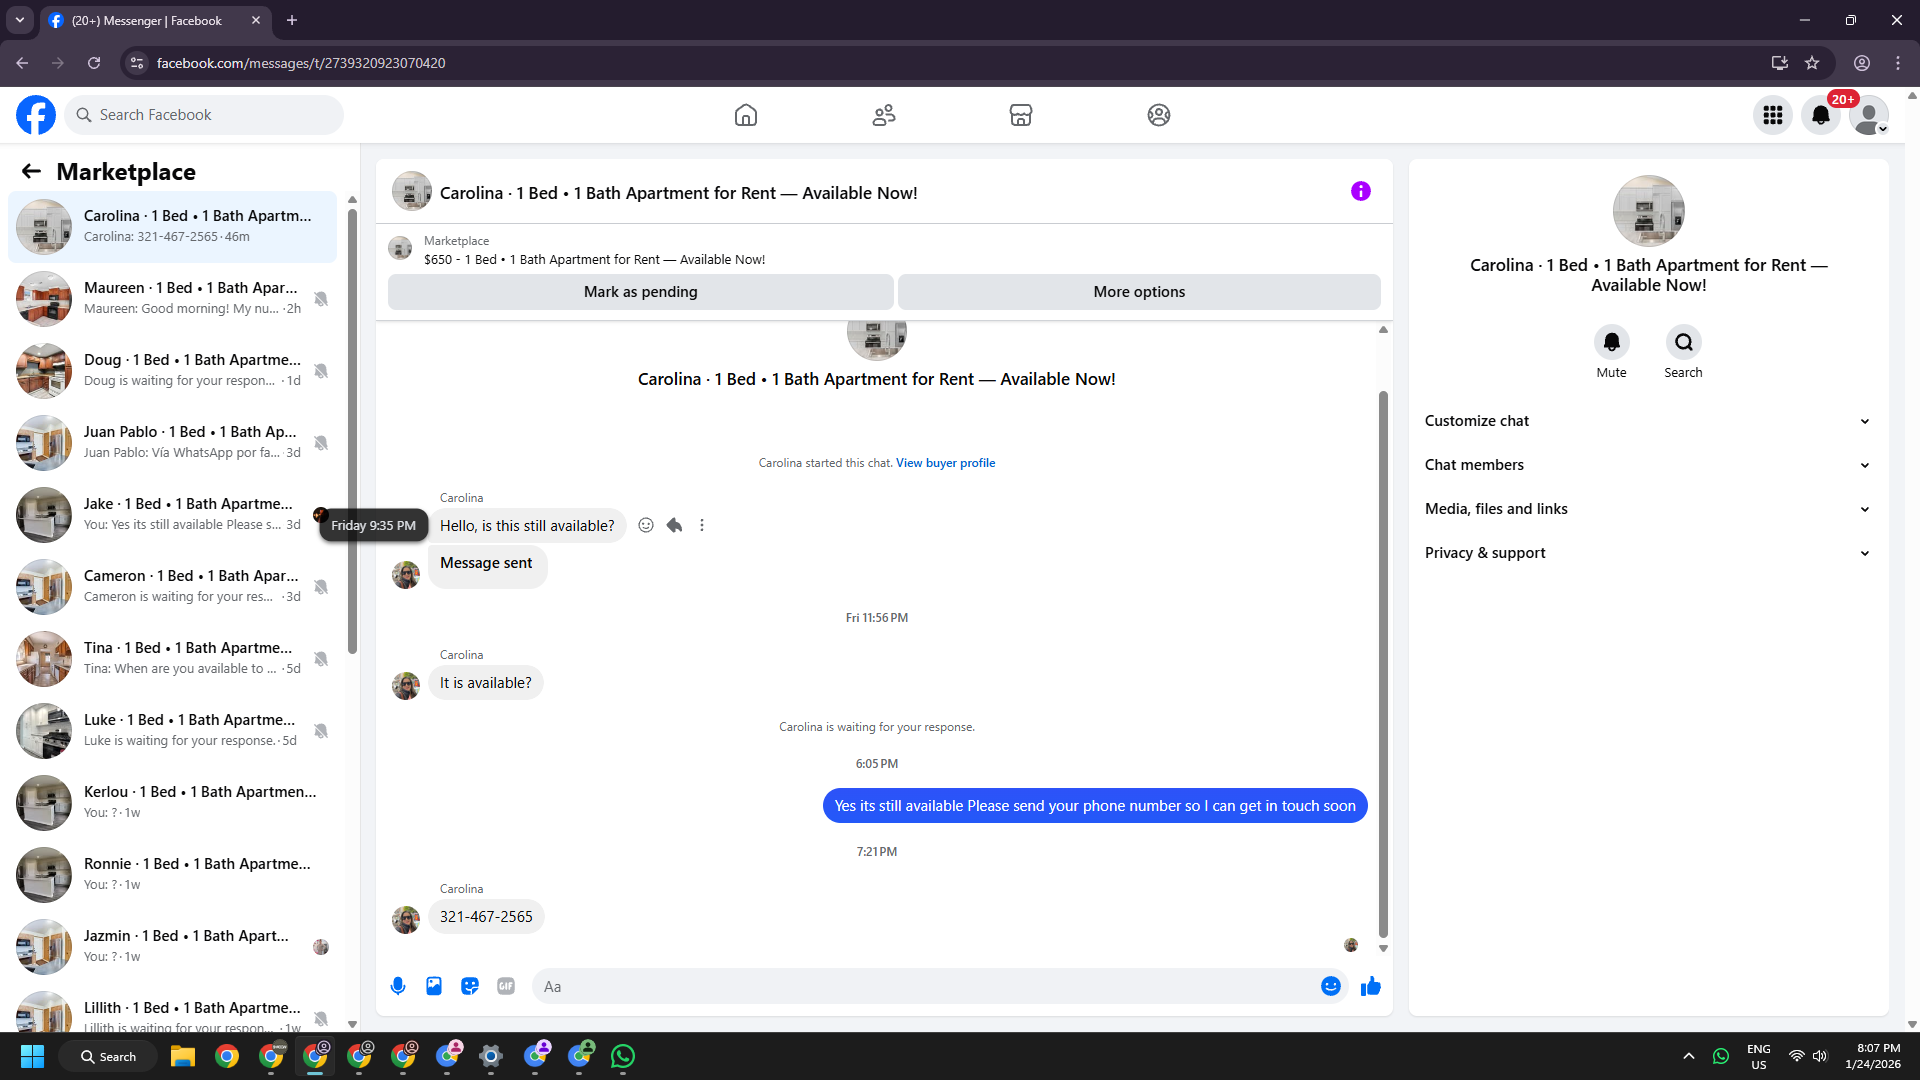Click the purple conversation info icon

(1360, 191)
